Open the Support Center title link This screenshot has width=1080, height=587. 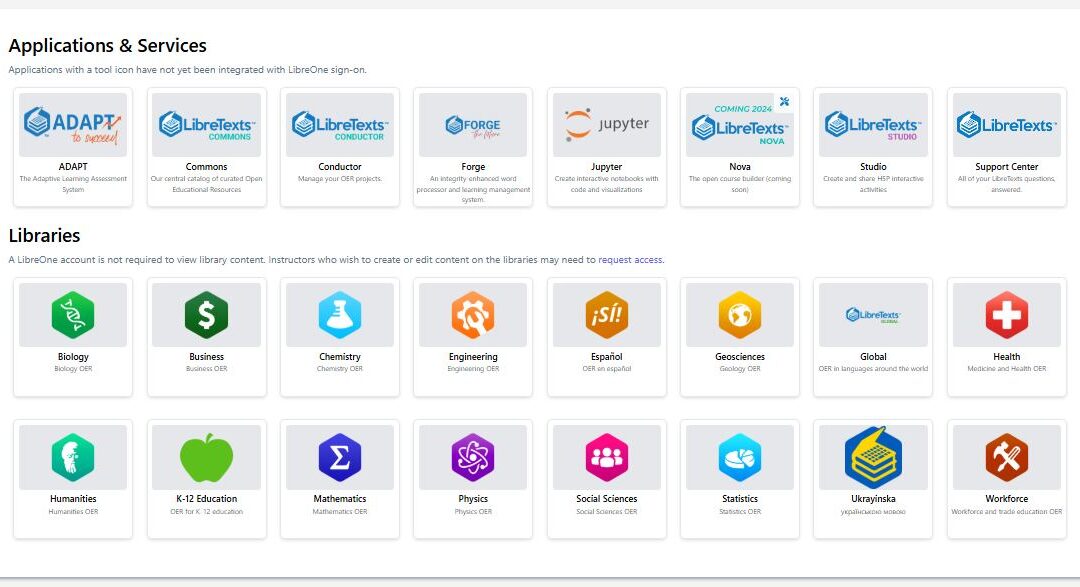(x=1006, y=167)
